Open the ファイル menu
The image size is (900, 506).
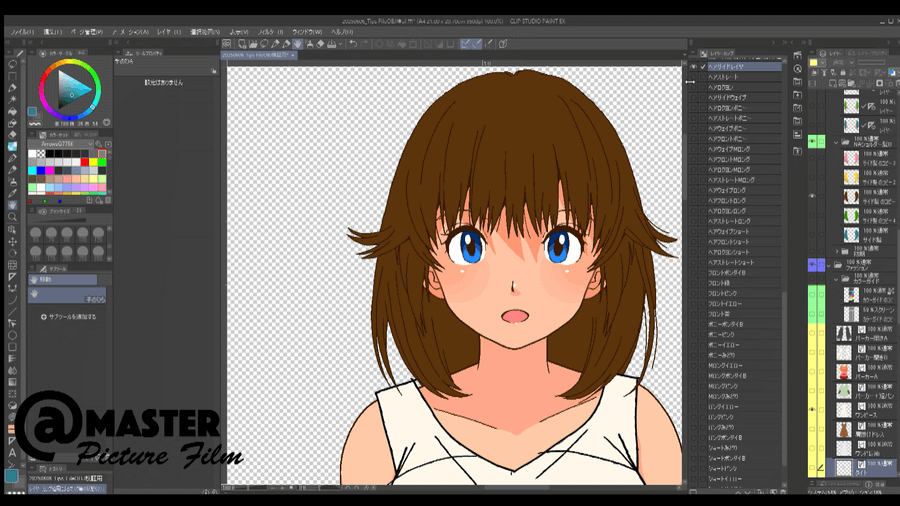click(x=20, y=32)
